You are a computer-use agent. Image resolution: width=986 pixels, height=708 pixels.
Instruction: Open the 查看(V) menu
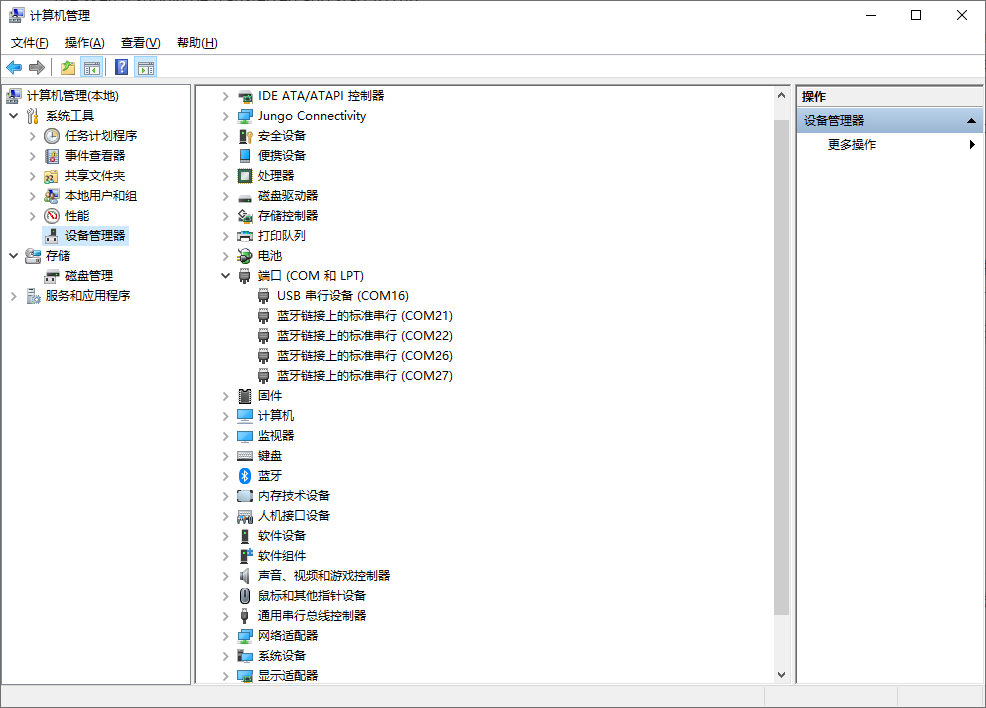pyautogui.click(x=140, y=43)
